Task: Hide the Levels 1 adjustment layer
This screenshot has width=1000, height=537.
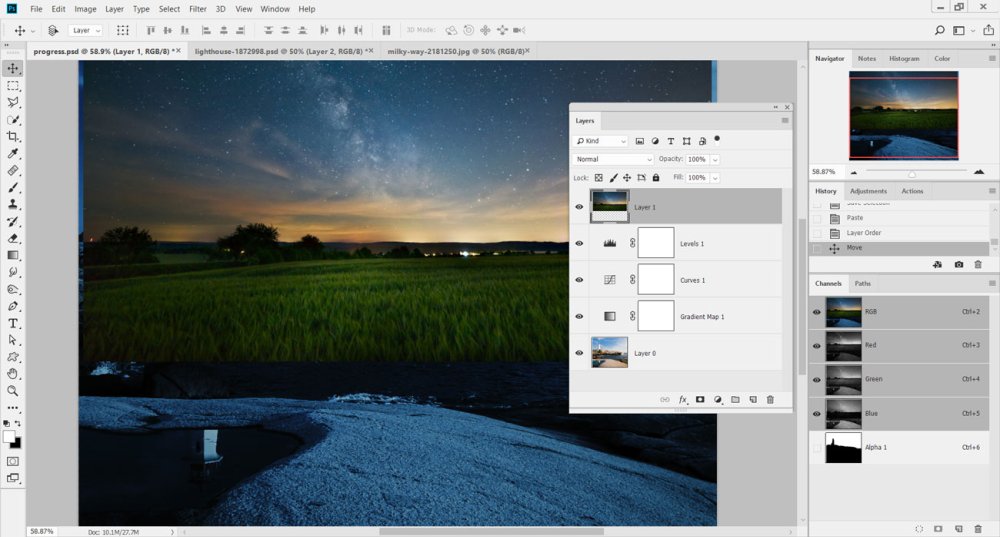Action: tap(579, 243)
